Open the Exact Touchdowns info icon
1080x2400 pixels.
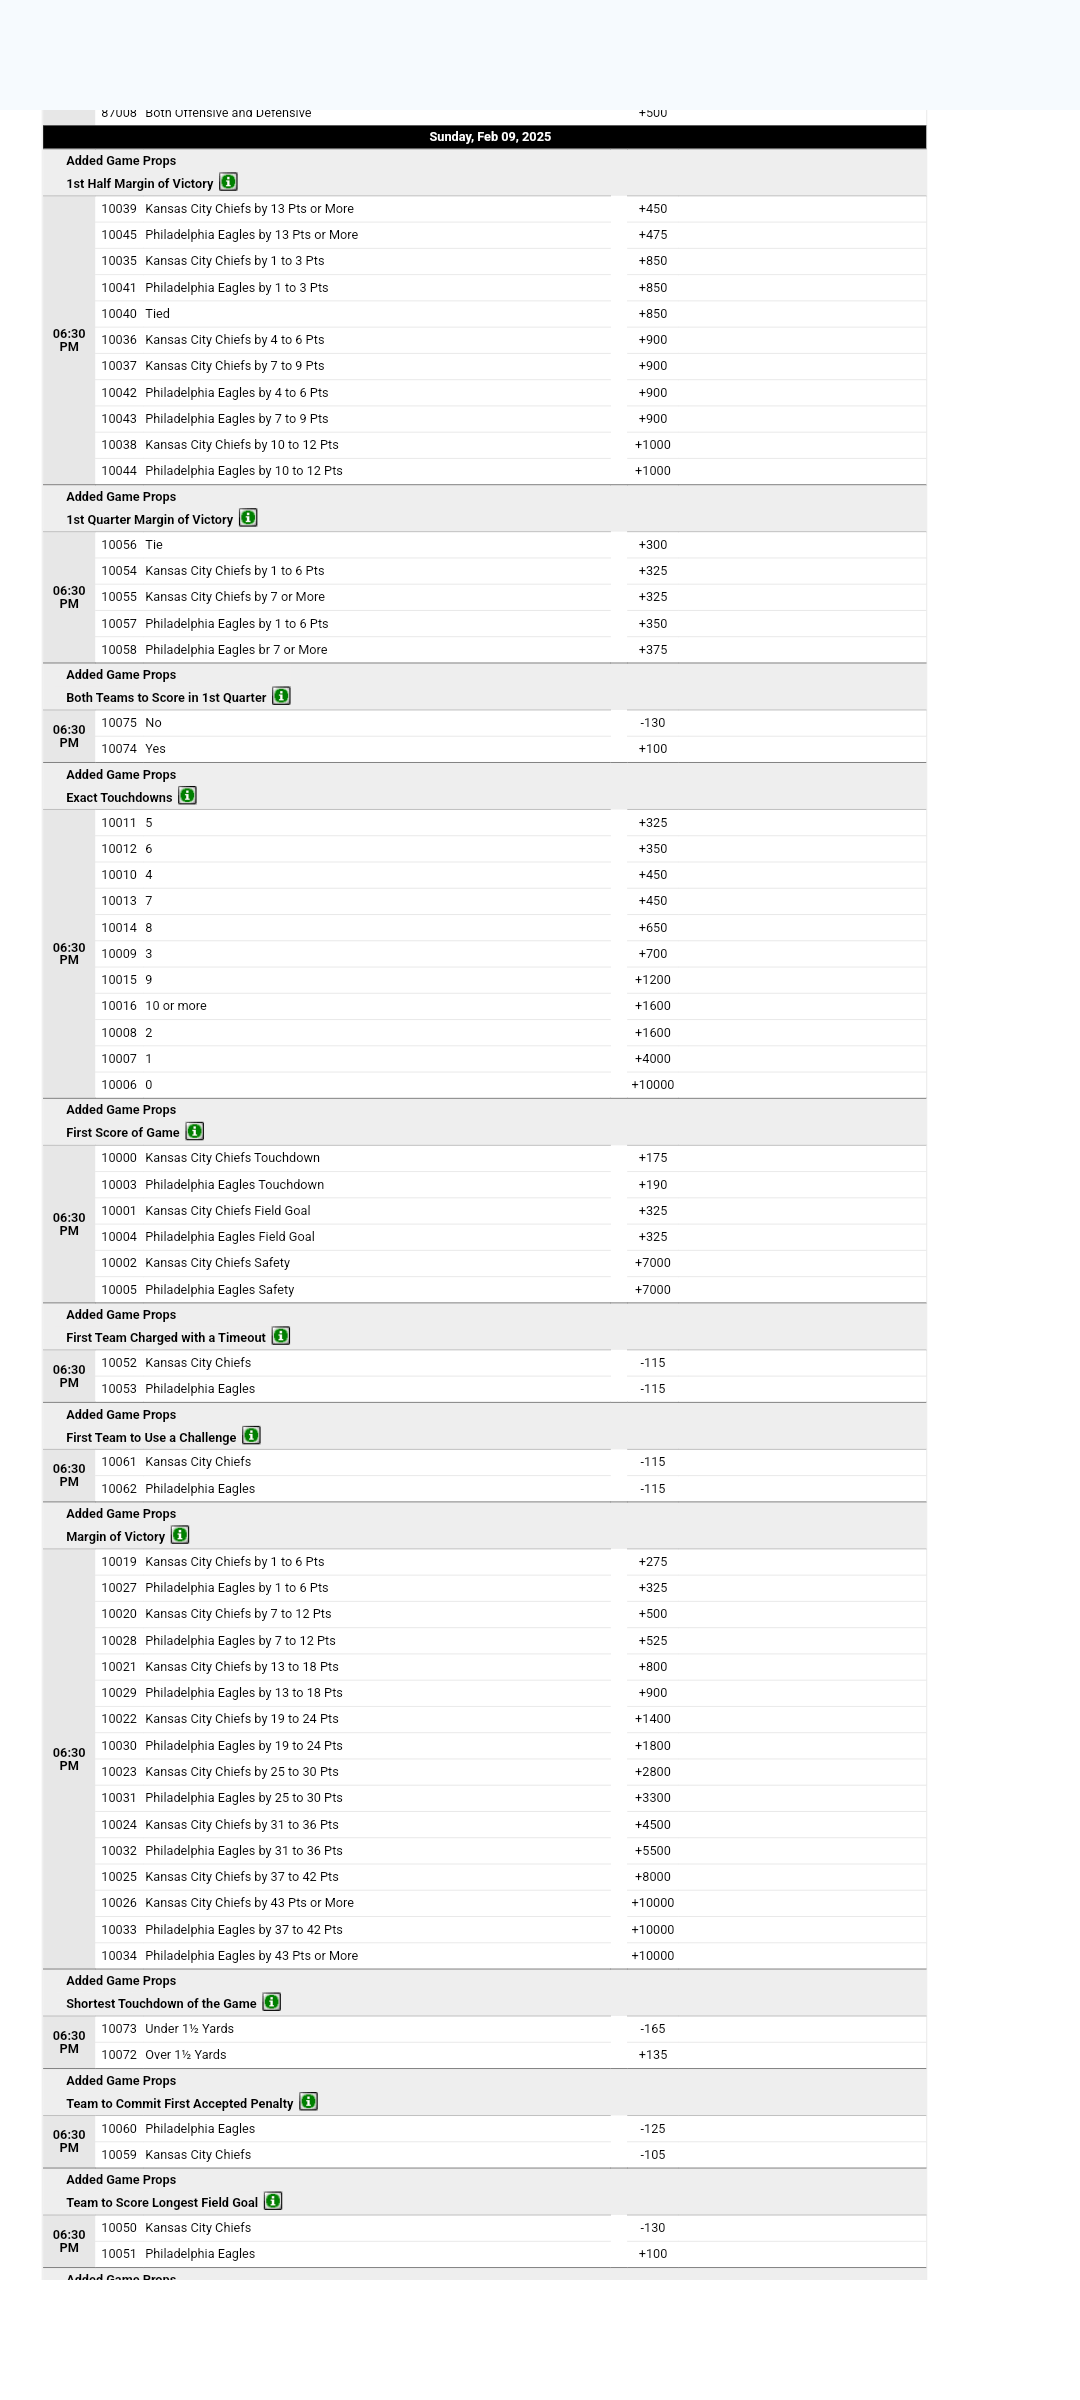(187, 796)
